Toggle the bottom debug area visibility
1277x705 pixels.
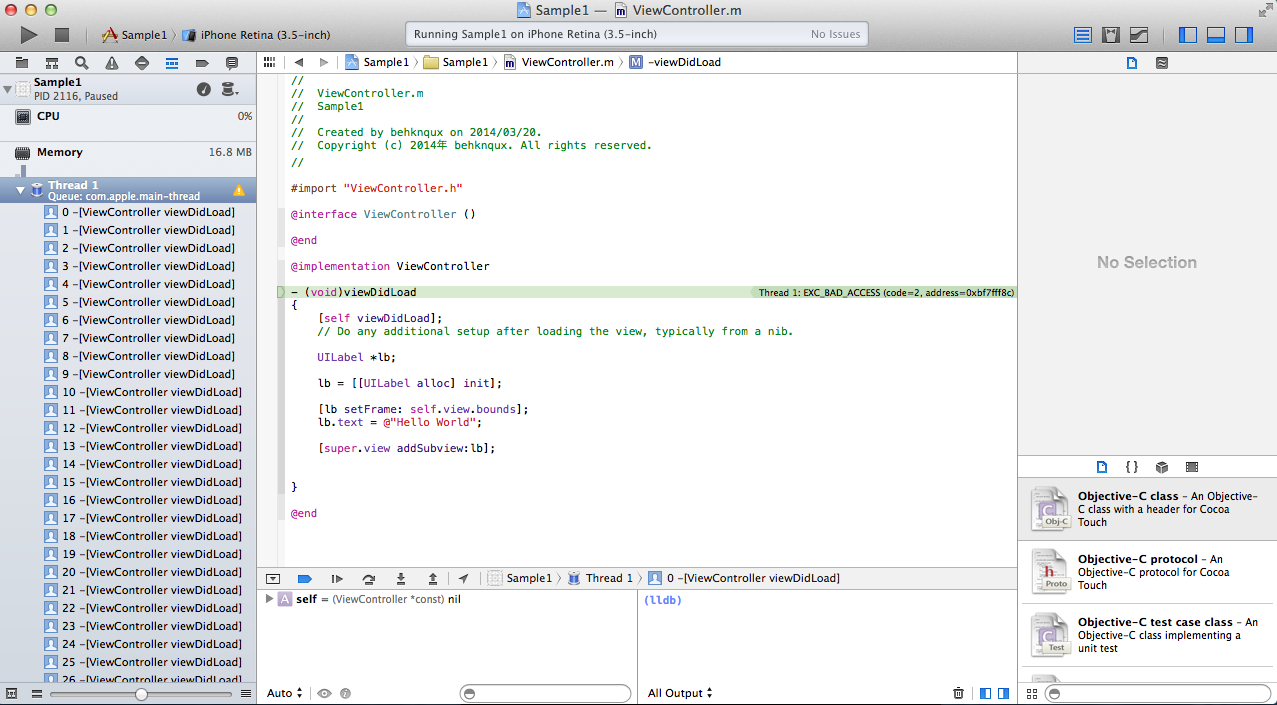(1216, 35)
